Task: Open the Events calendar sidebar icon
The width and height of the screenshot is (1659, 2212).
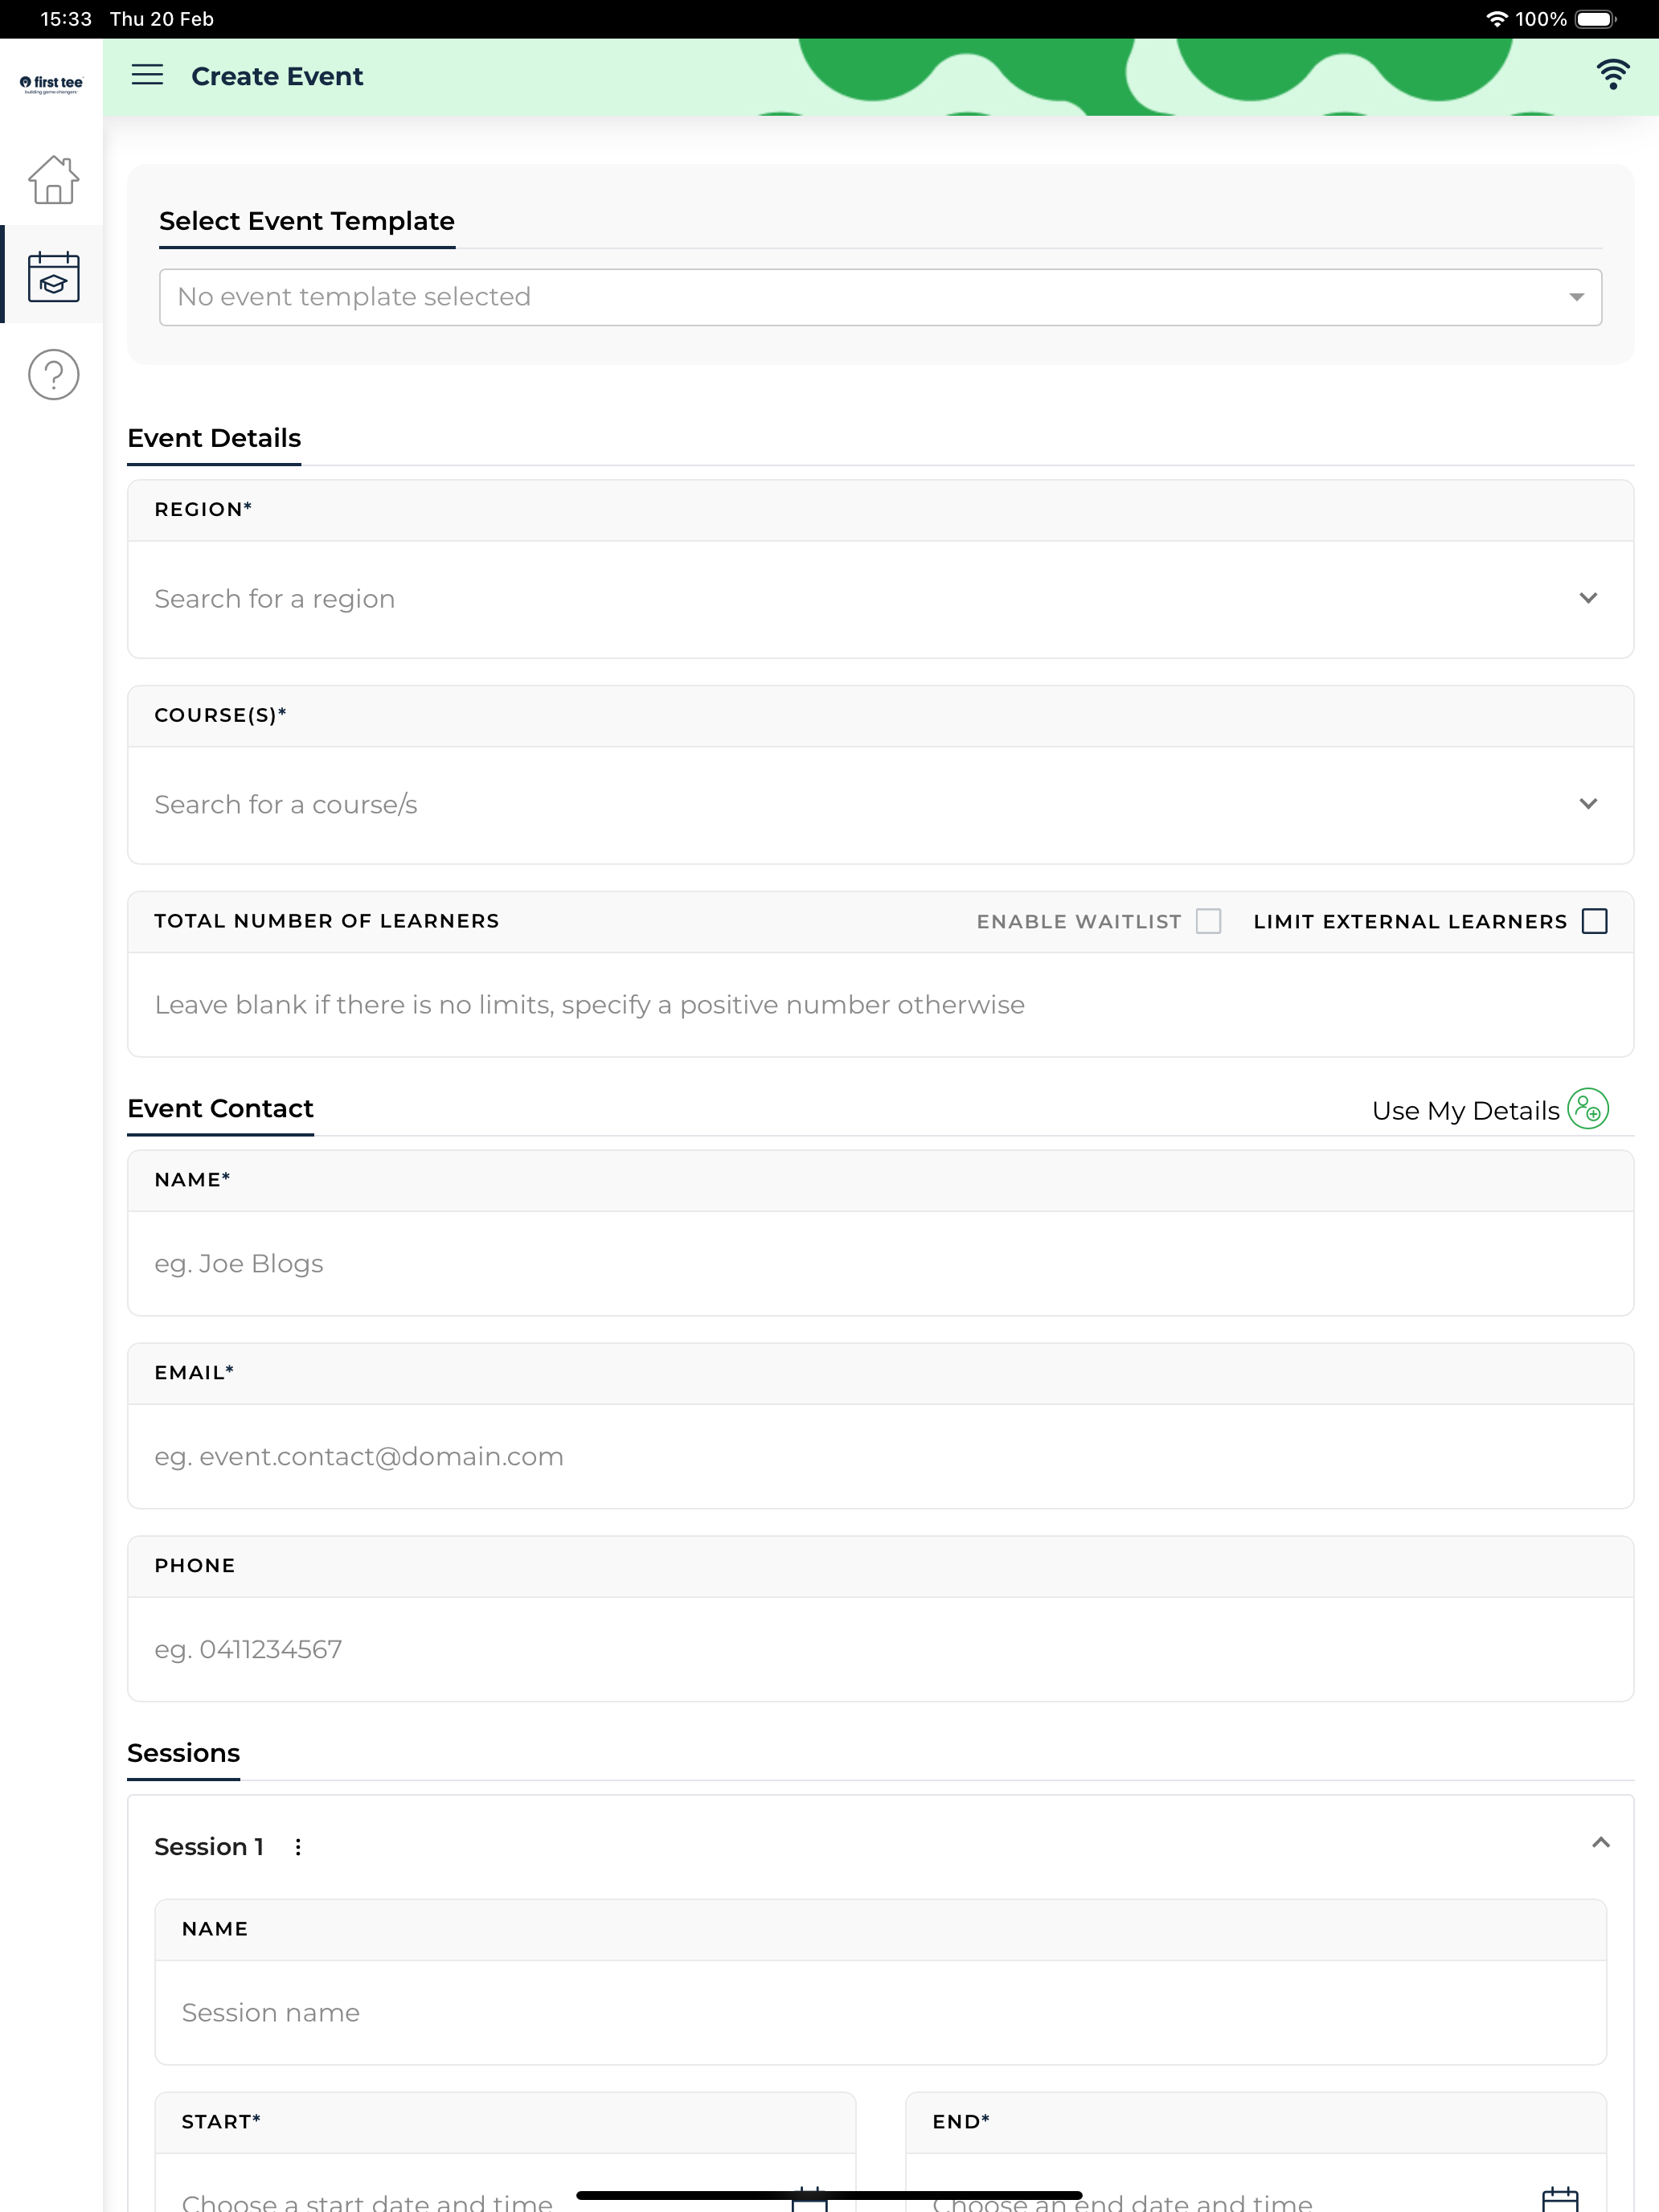Action: tap(53, 276)
